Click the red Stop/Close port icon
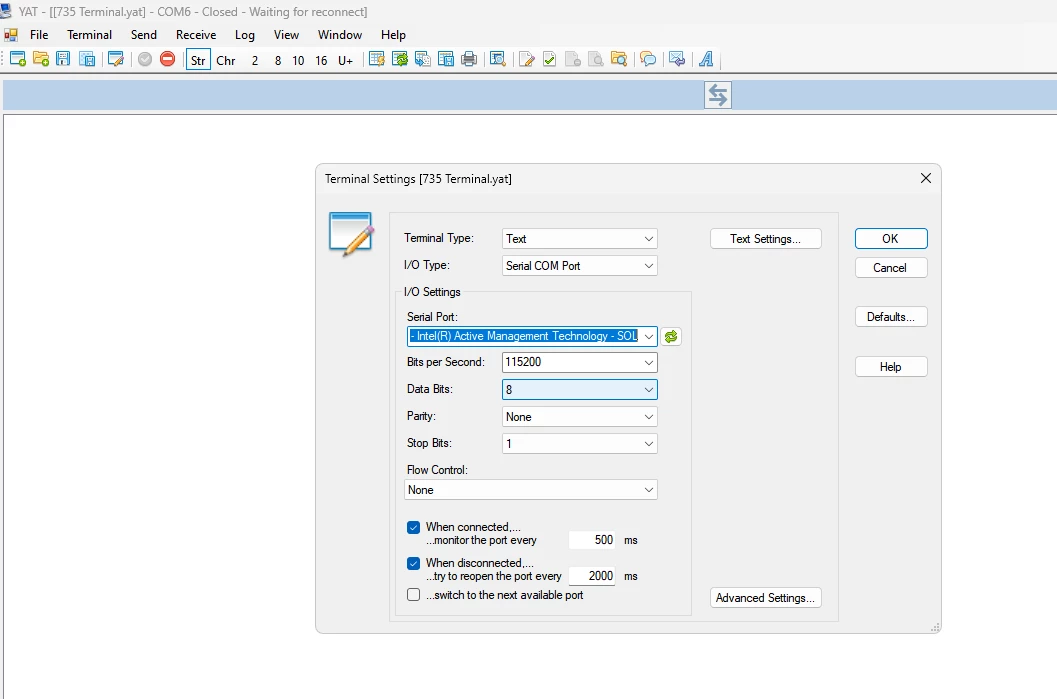Screen dimensions: 1057x699 point(168,59)
